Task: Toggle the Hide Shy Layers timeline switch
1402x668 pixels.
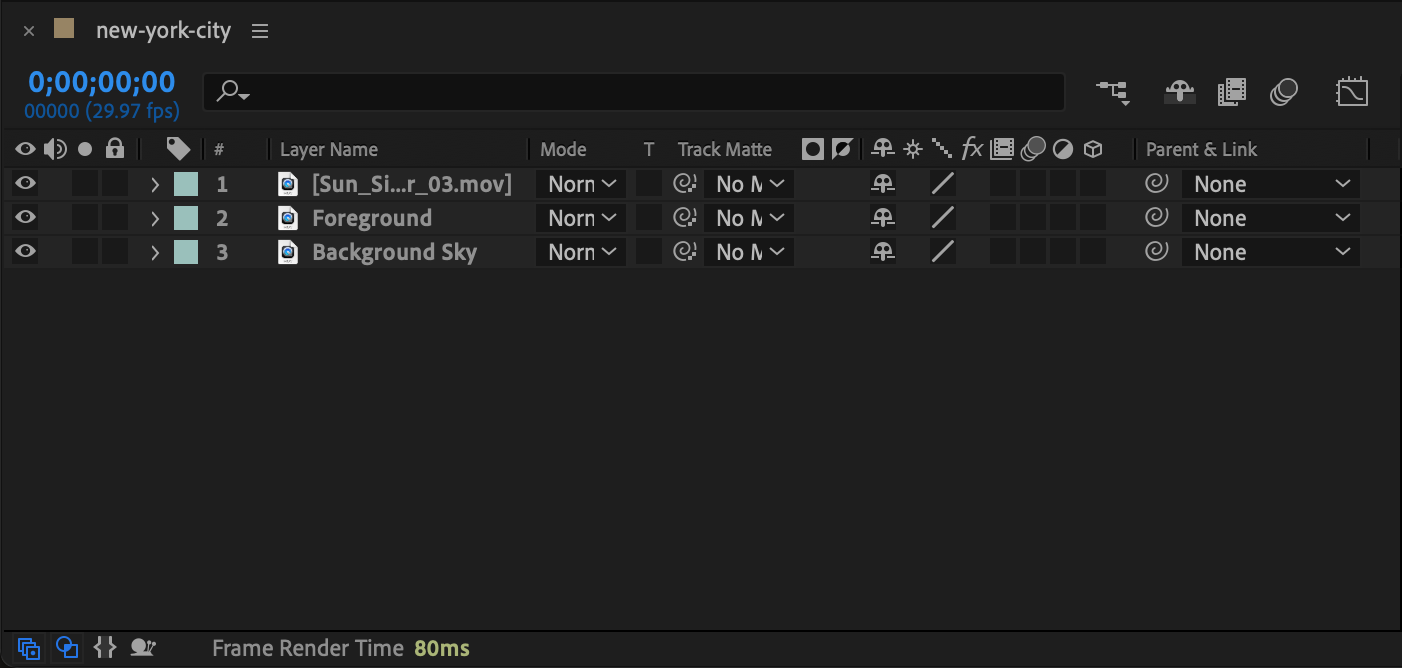Action: [x=1180, y=92]
